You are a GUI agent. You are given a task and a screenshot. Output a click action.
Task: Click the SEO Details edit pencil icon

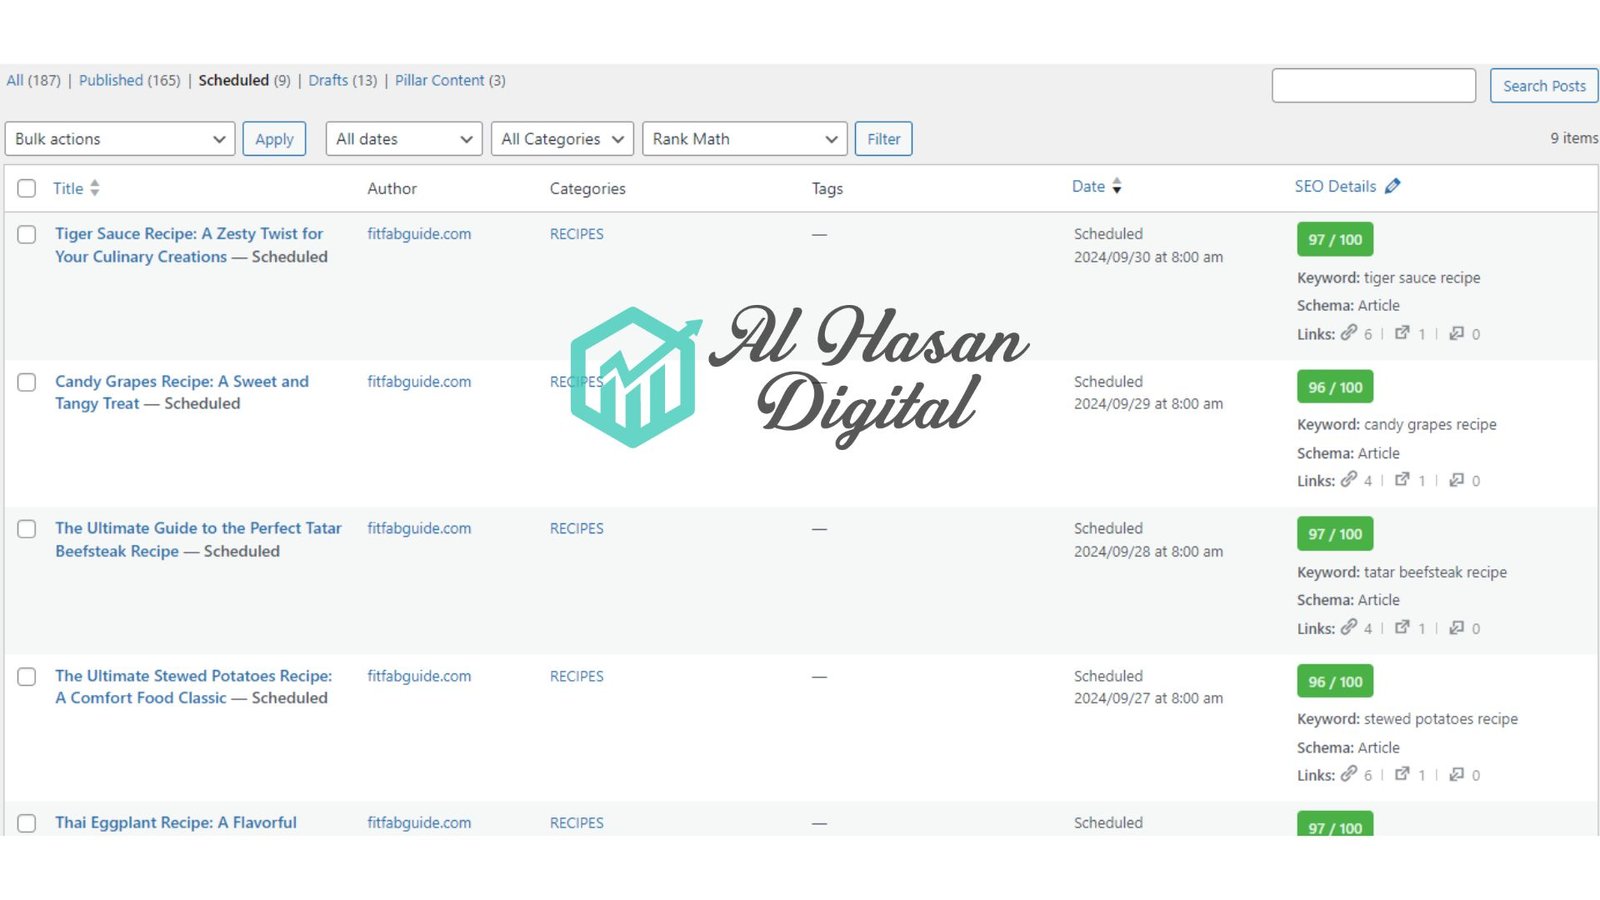pos(1392,186)
